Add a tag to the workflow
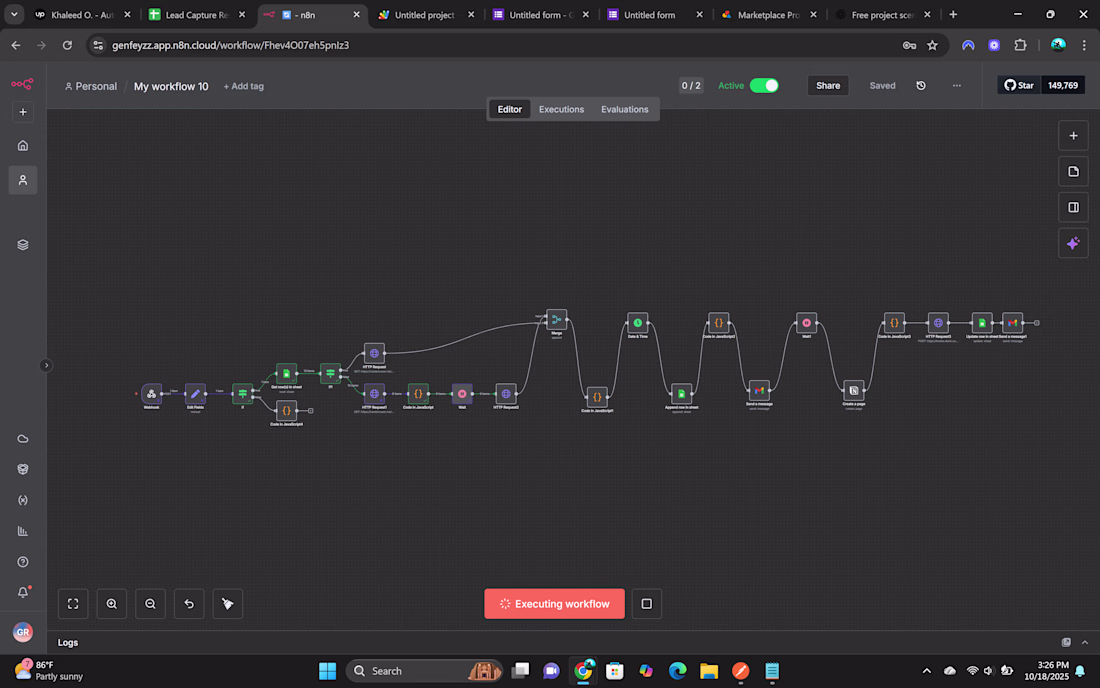The width and height of the screenshot is (1100, 688). (x=243, y=86)
